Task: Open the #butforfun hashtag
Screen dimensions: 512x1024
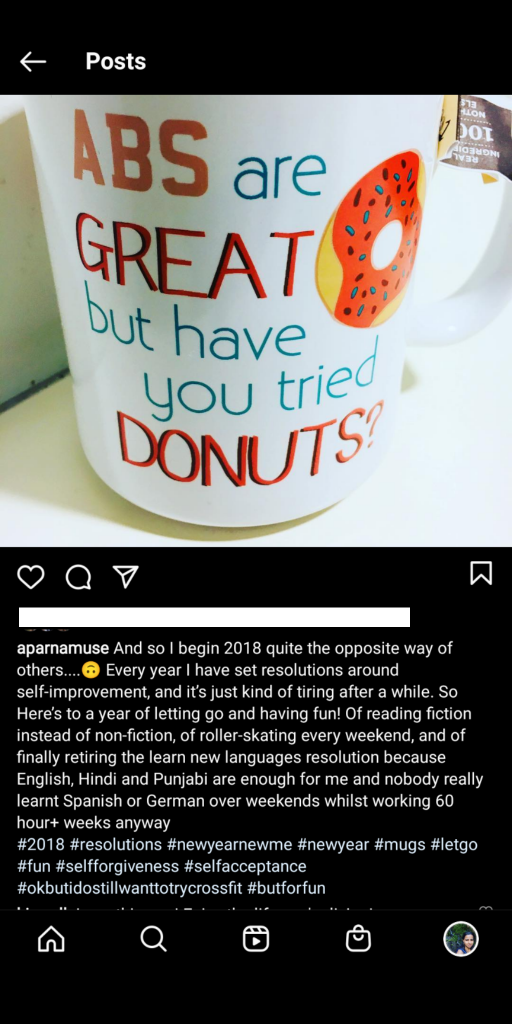Action: [286, 888]
